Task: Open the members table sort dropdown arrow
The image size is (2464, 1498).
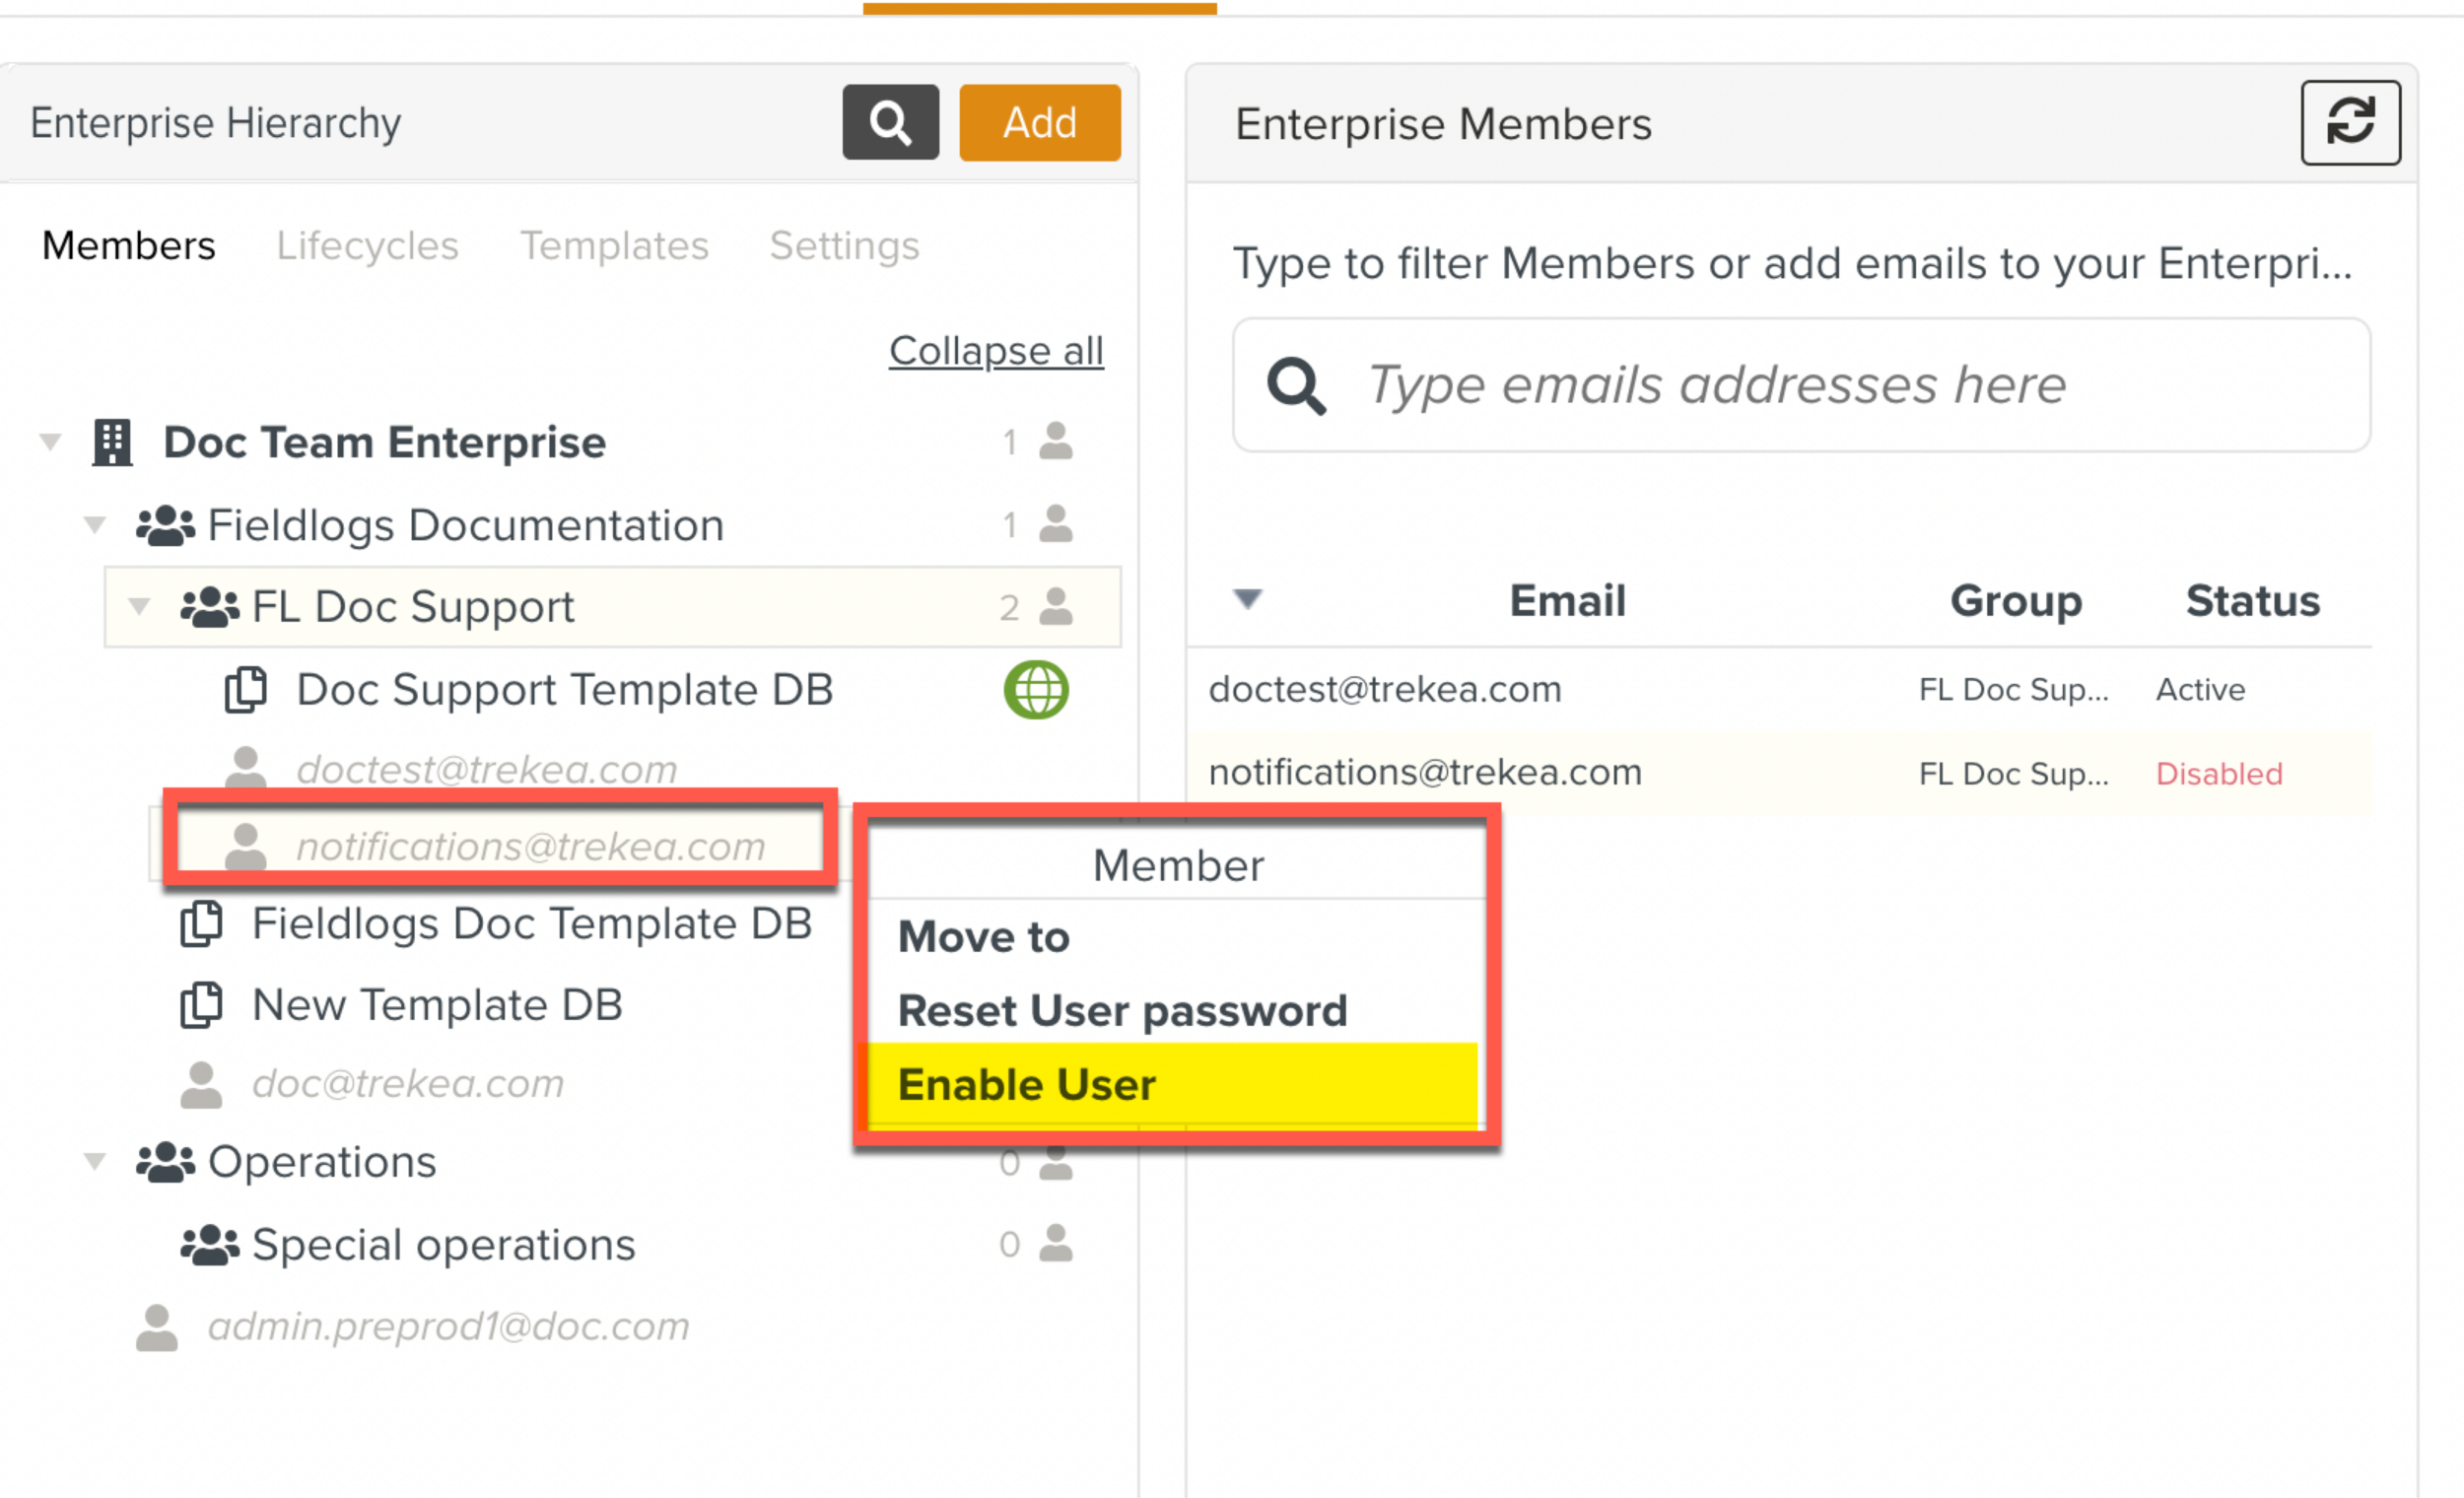Action: tap(1247, 599)
